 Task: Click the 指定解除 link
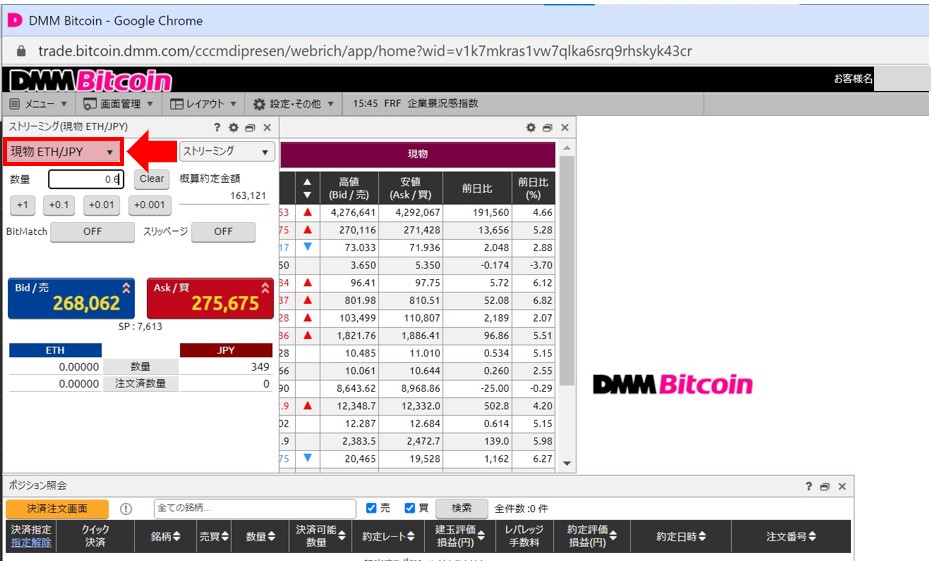tap(31, 543)
